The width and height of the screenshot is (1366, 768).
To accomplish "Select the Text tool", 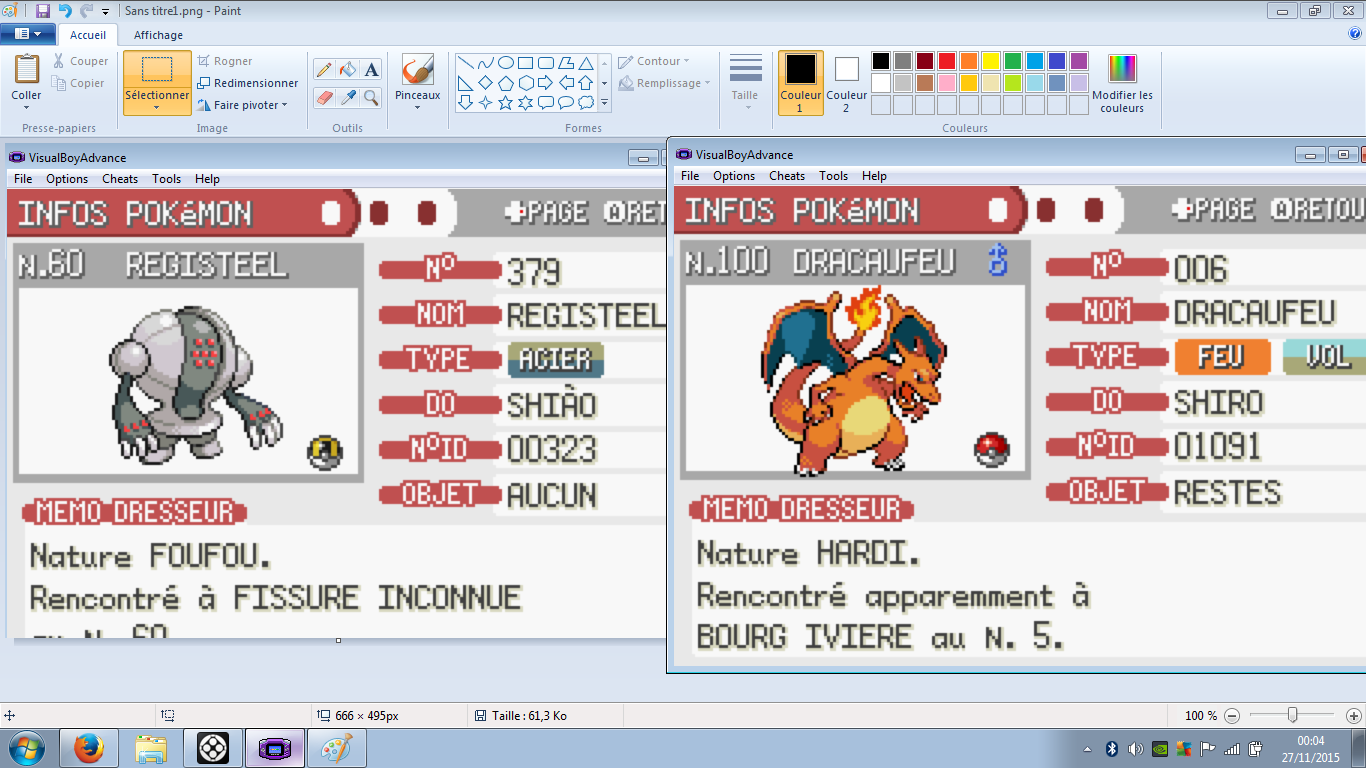I will pos(371,69).
